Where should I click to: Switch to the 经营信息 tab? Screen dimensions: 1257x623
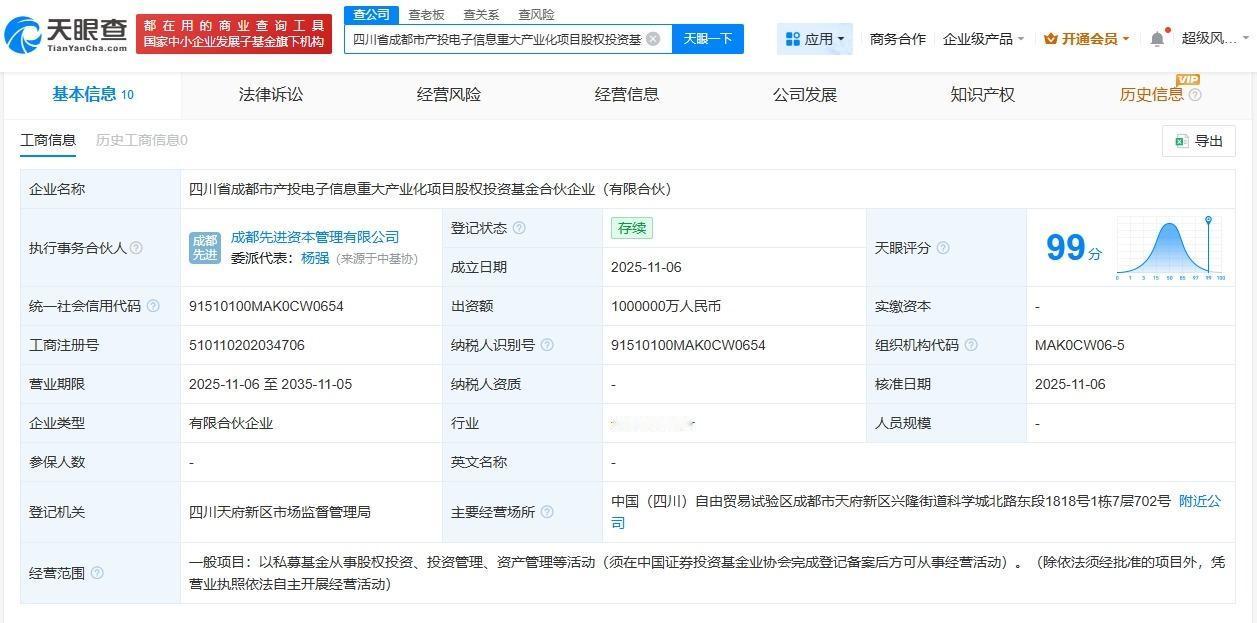click(x=627, y=95)
